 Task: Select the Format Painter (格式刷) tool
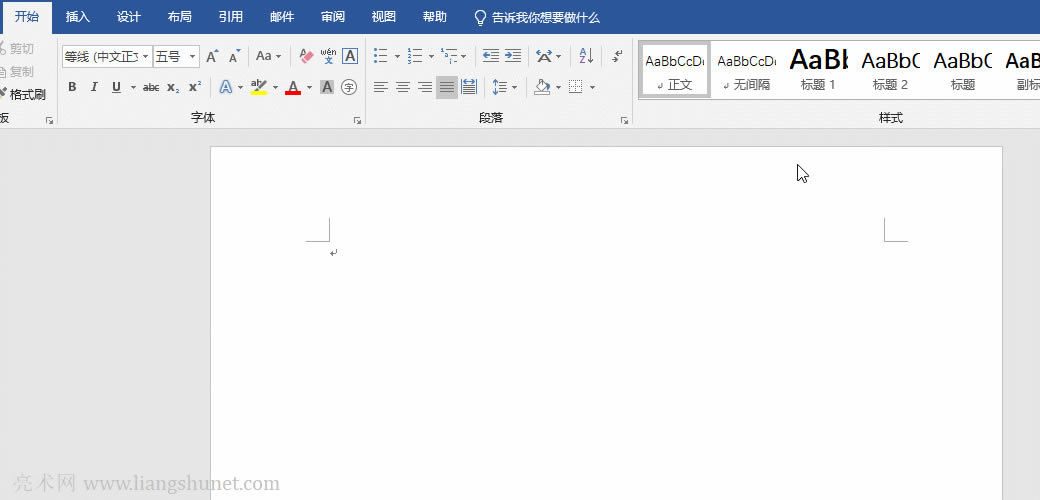point(24,94)
